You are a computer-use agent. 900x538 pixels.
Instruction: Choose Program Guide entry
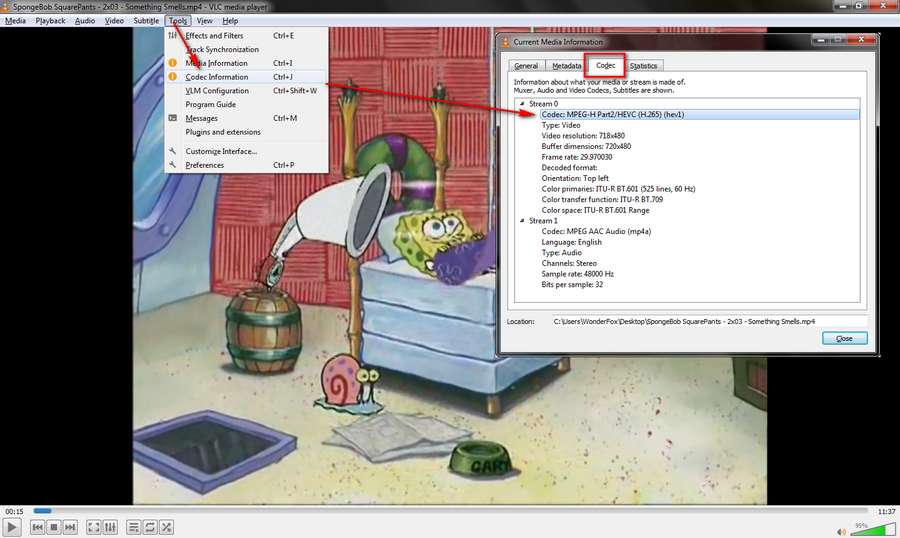pyautogui.click(x=246, y=104)
